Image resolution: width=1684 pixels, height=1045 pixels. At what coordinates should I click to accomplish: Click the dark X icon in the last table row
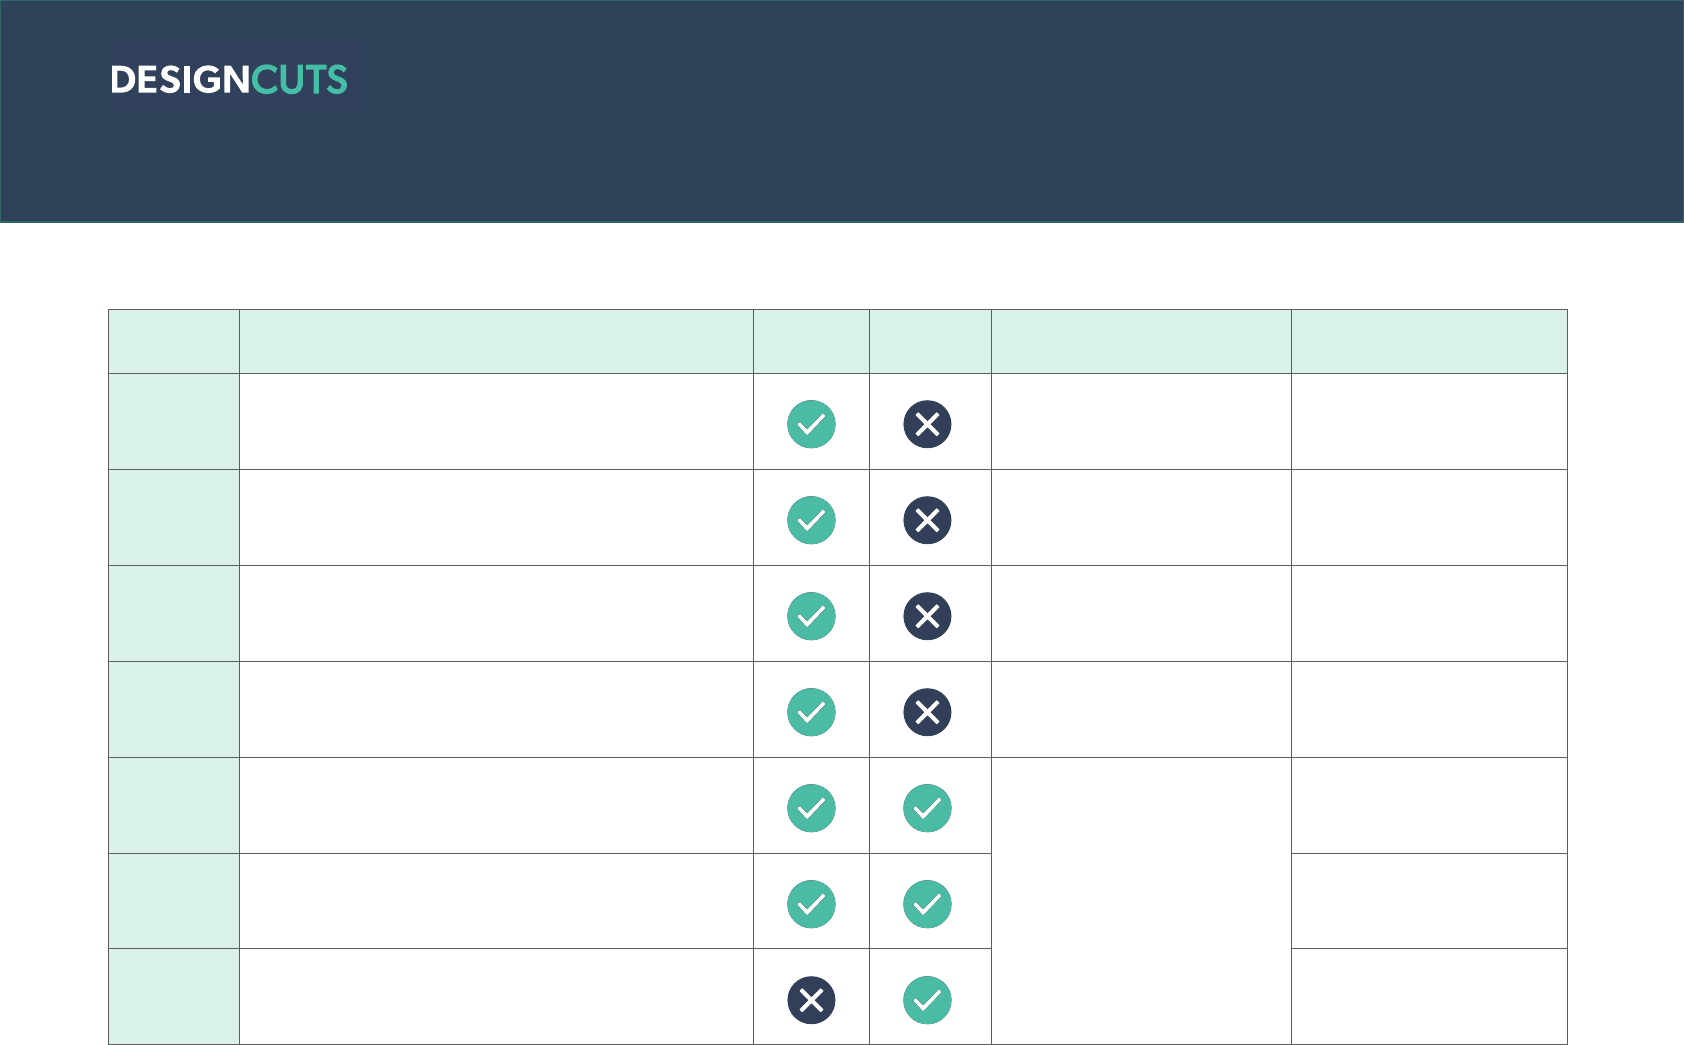click(811, 1000)
